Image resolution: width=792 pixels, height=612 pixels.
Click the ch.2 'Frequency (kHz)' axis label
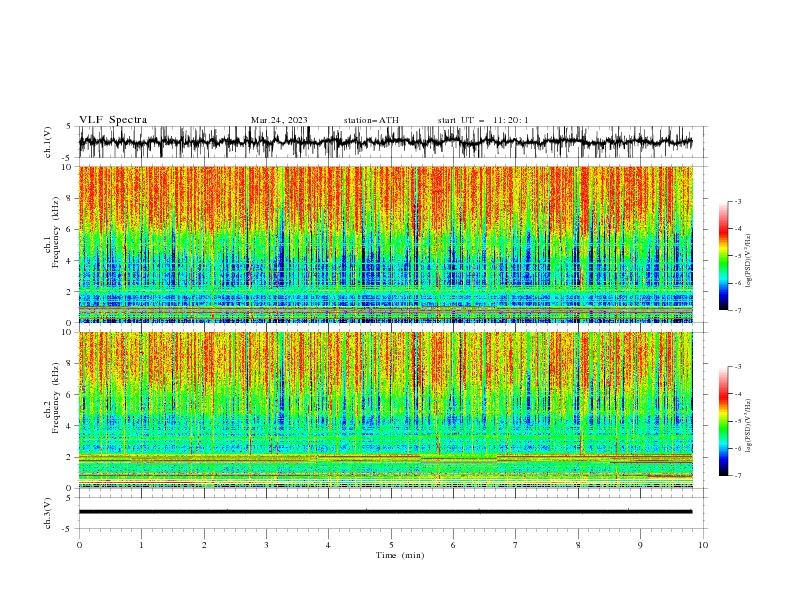pos(56,397)
